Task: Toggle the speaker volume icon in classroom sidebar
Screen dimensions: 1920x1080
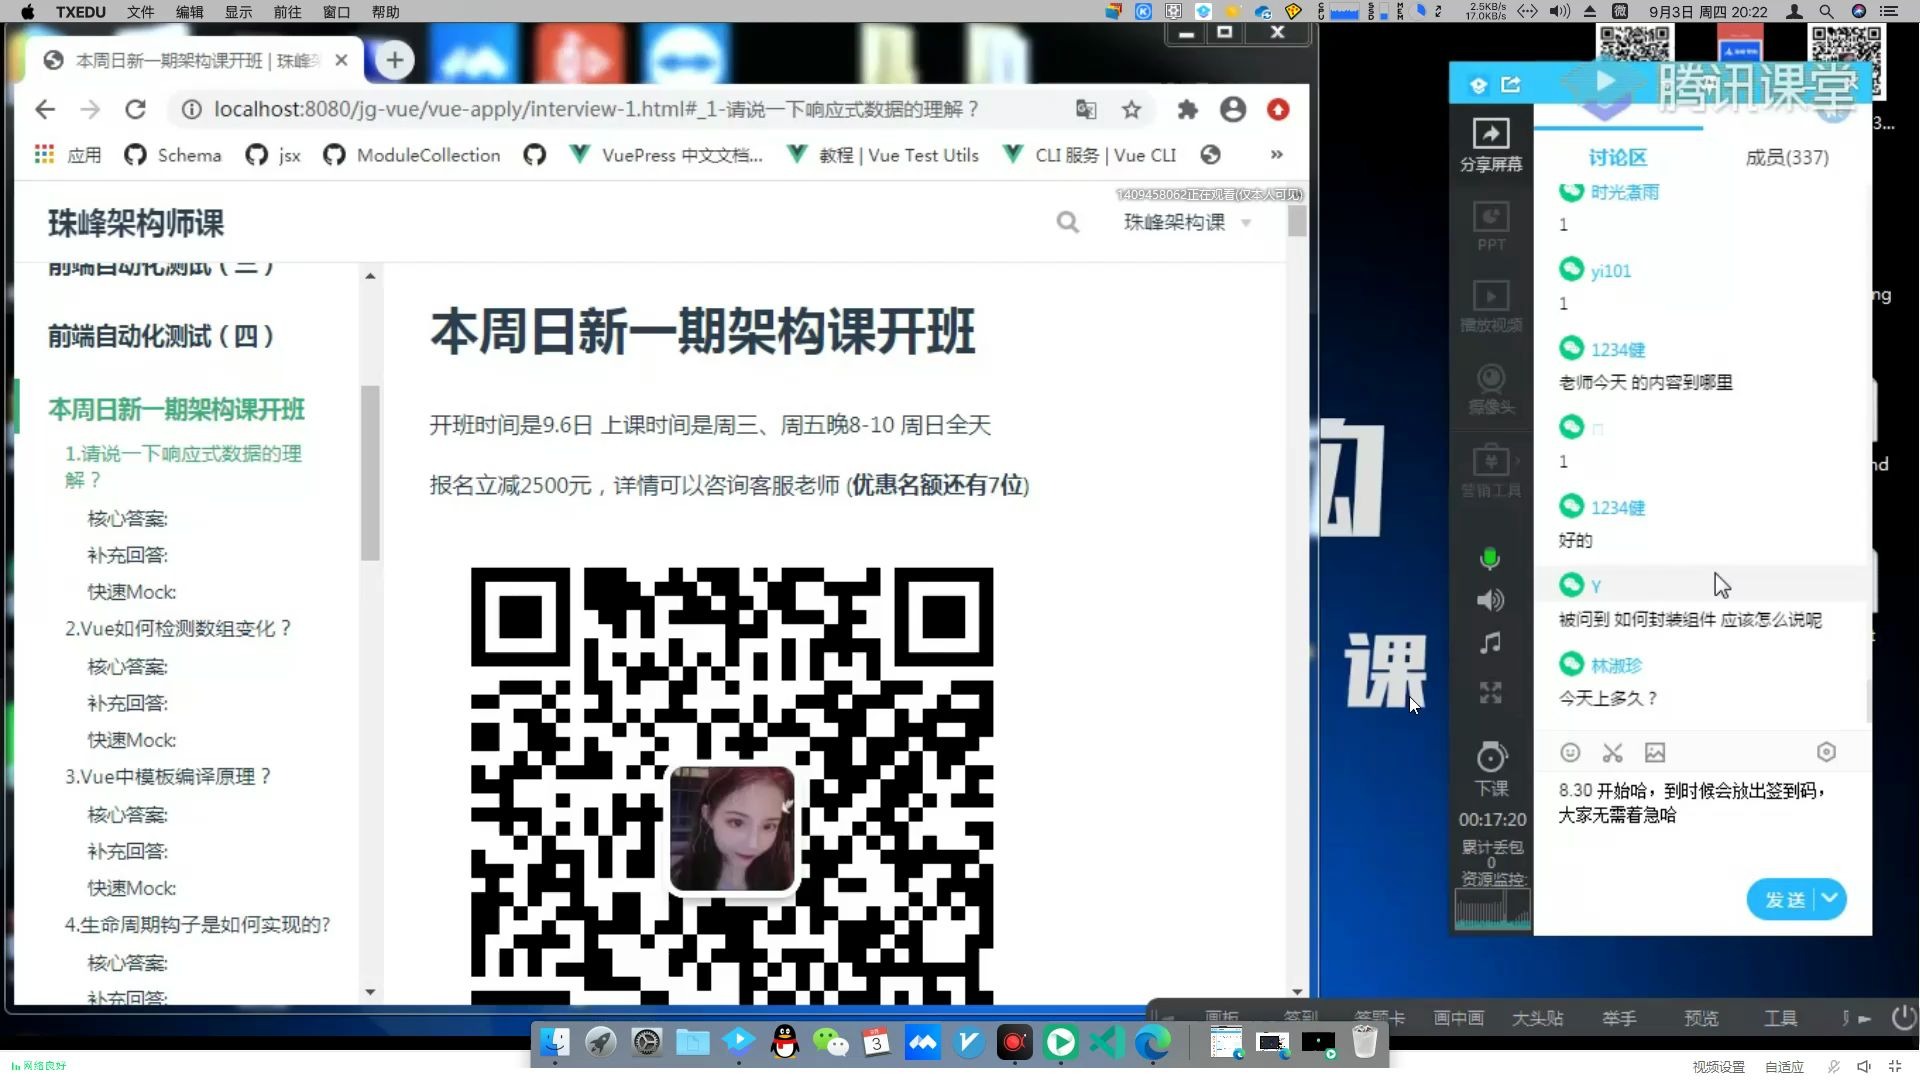Action: [x=1490, y=600]
